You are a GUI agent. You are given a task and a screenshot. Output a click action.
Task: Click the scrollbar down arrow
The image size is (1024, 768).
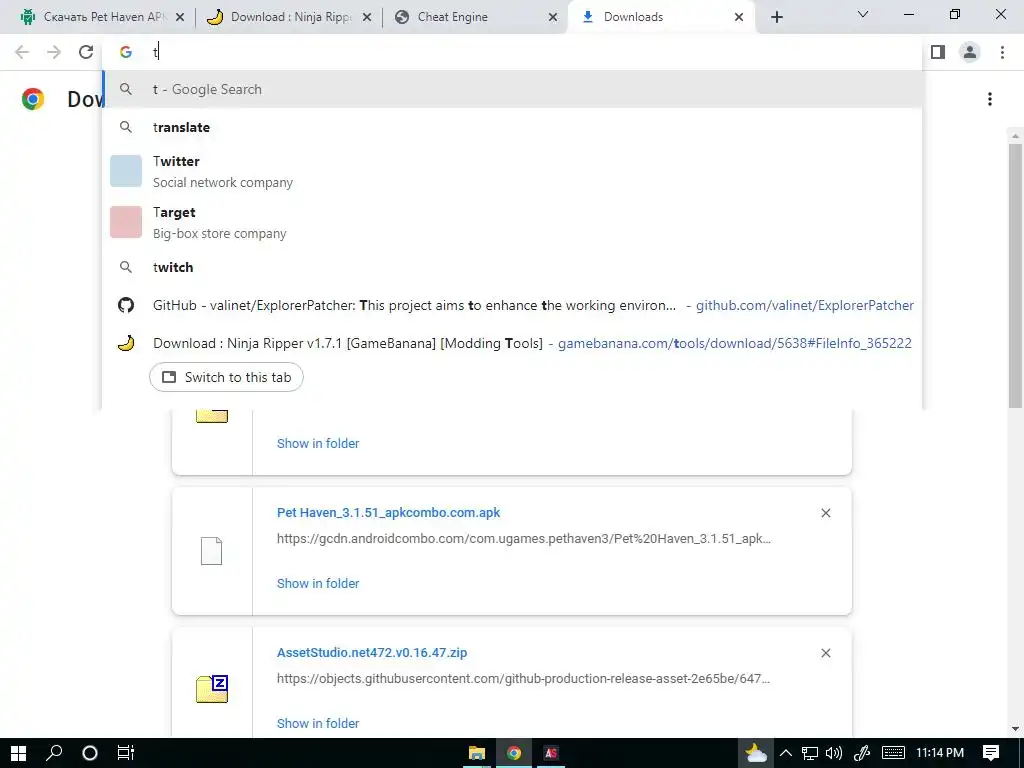click(x=1015, y=729)
